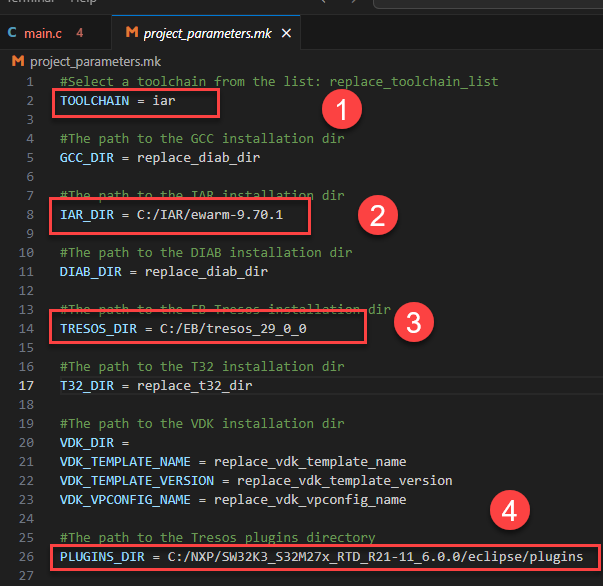Click line number 26 in the gutter

point(26,557)
